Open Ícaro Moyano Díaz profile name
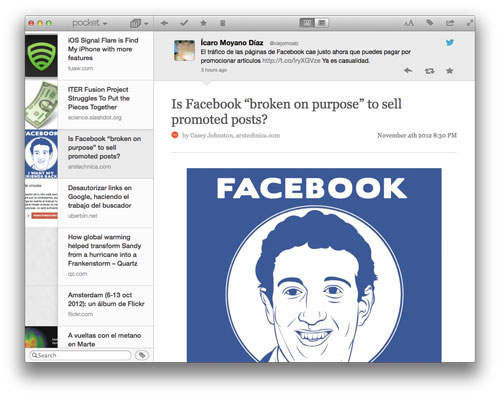This screenshot has height=397, width=500. click(232, 43)
